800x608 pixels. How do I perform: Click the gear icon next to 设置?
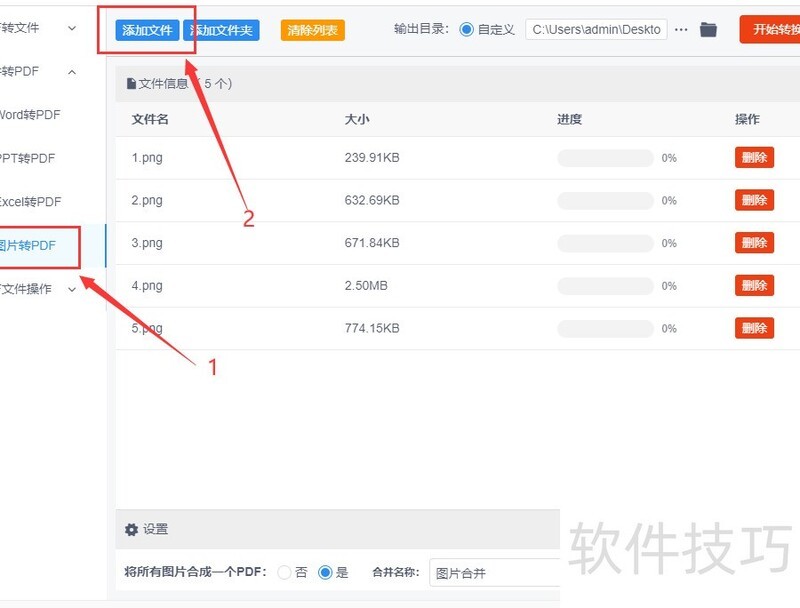click(131, 529)
